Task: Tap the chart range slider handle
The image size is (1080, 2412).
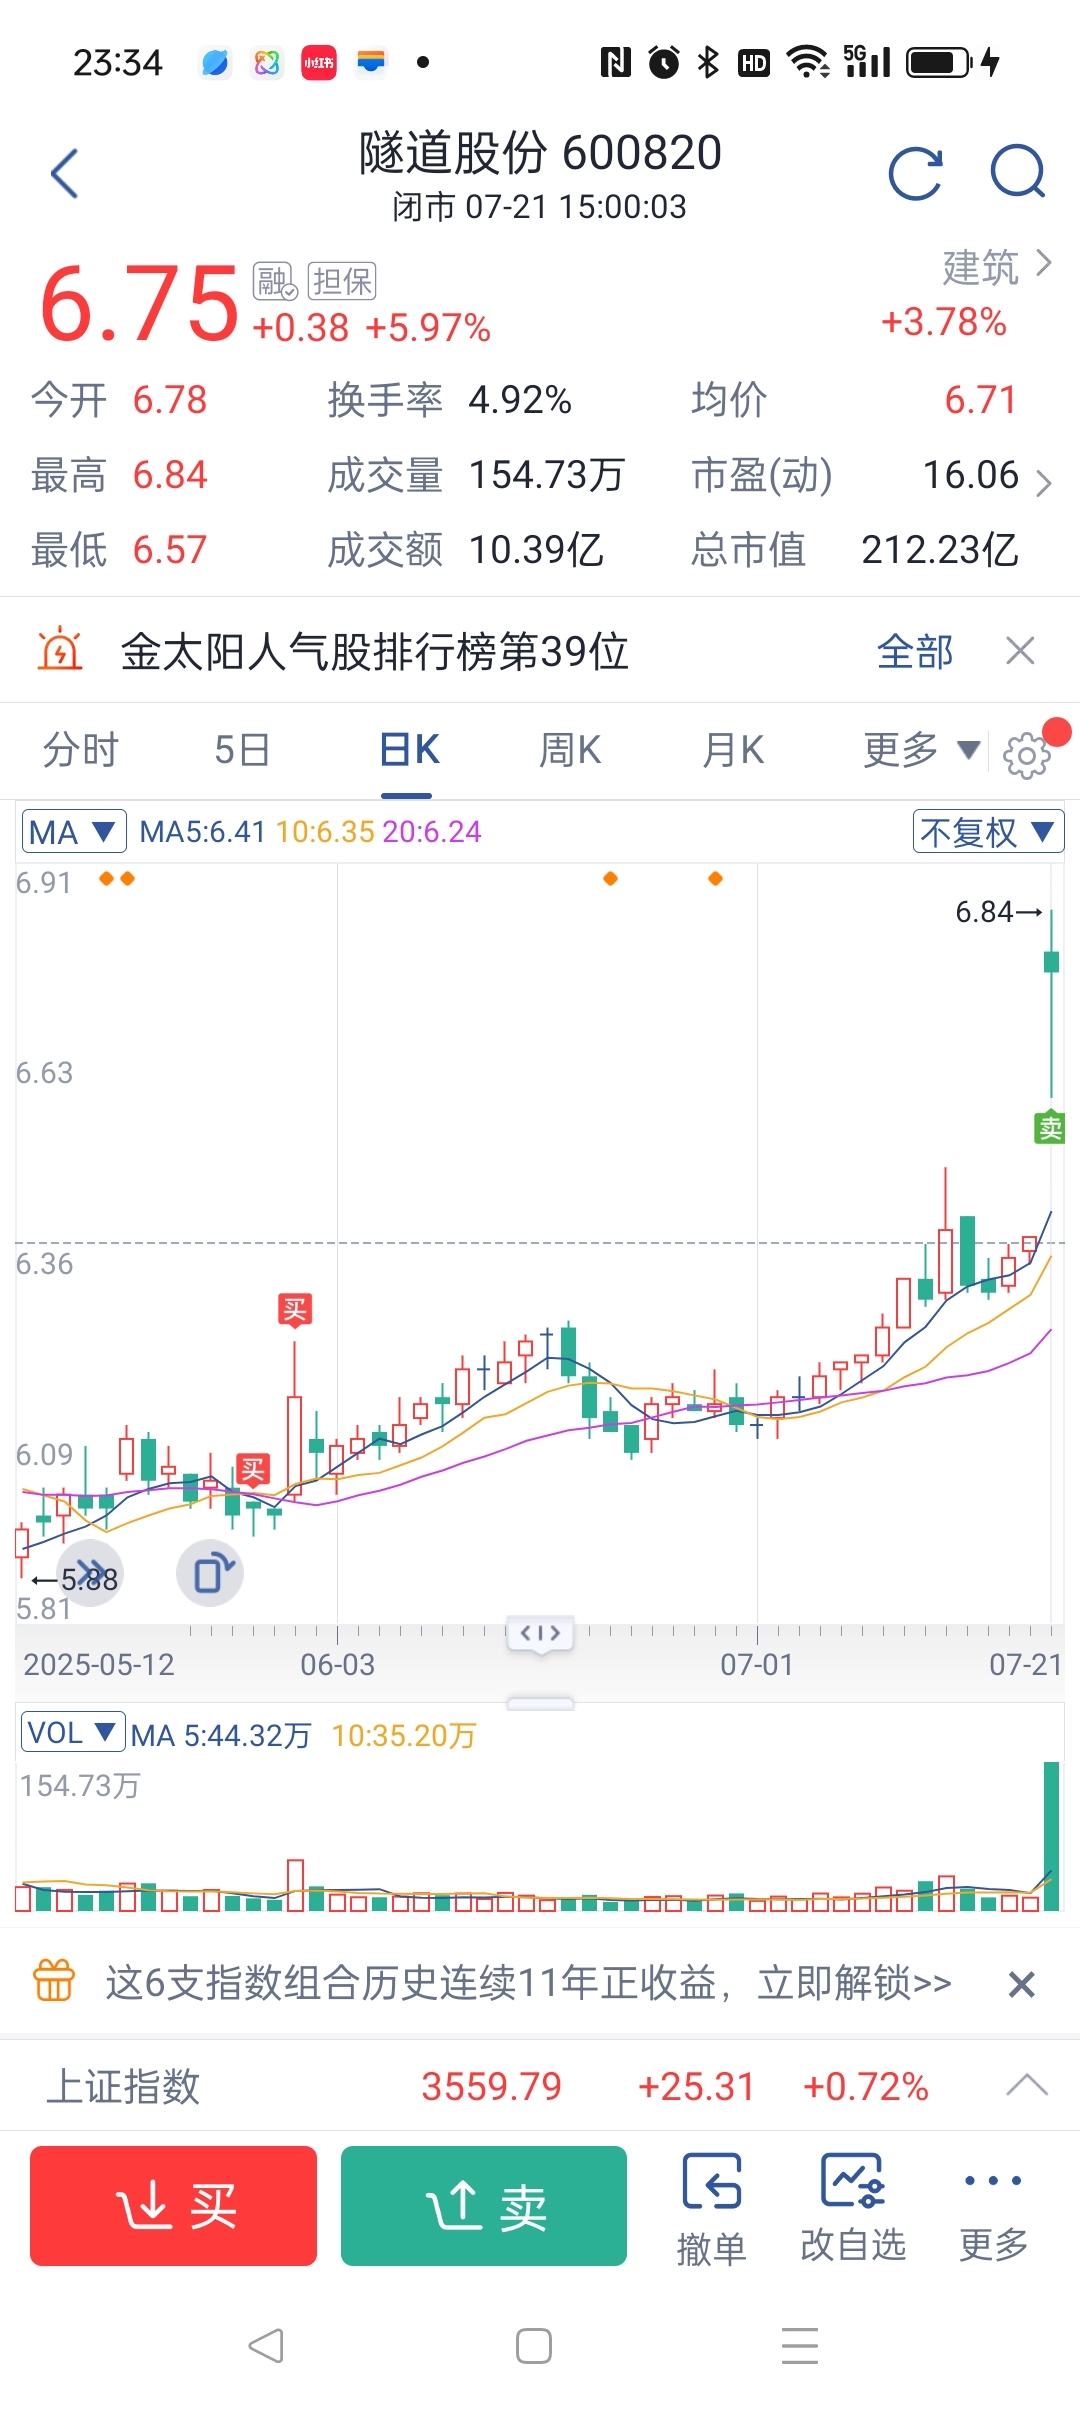Action: point(540,1634)
